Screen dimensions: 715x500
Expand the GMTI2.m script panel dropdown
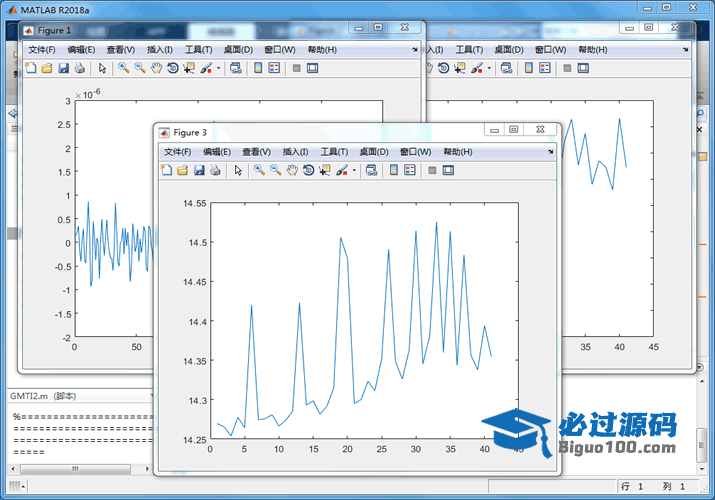(x=151, y=396)
